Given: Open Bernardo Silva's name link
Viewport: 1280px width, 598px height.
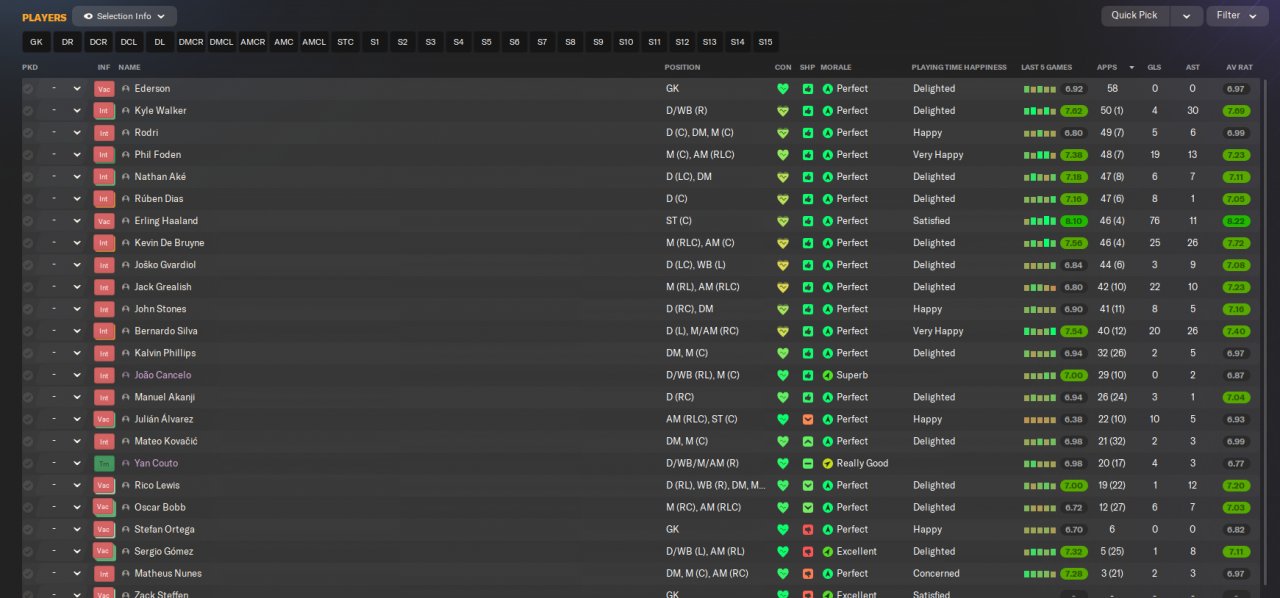Looking at the screenshot, I should tap(166, 331).
